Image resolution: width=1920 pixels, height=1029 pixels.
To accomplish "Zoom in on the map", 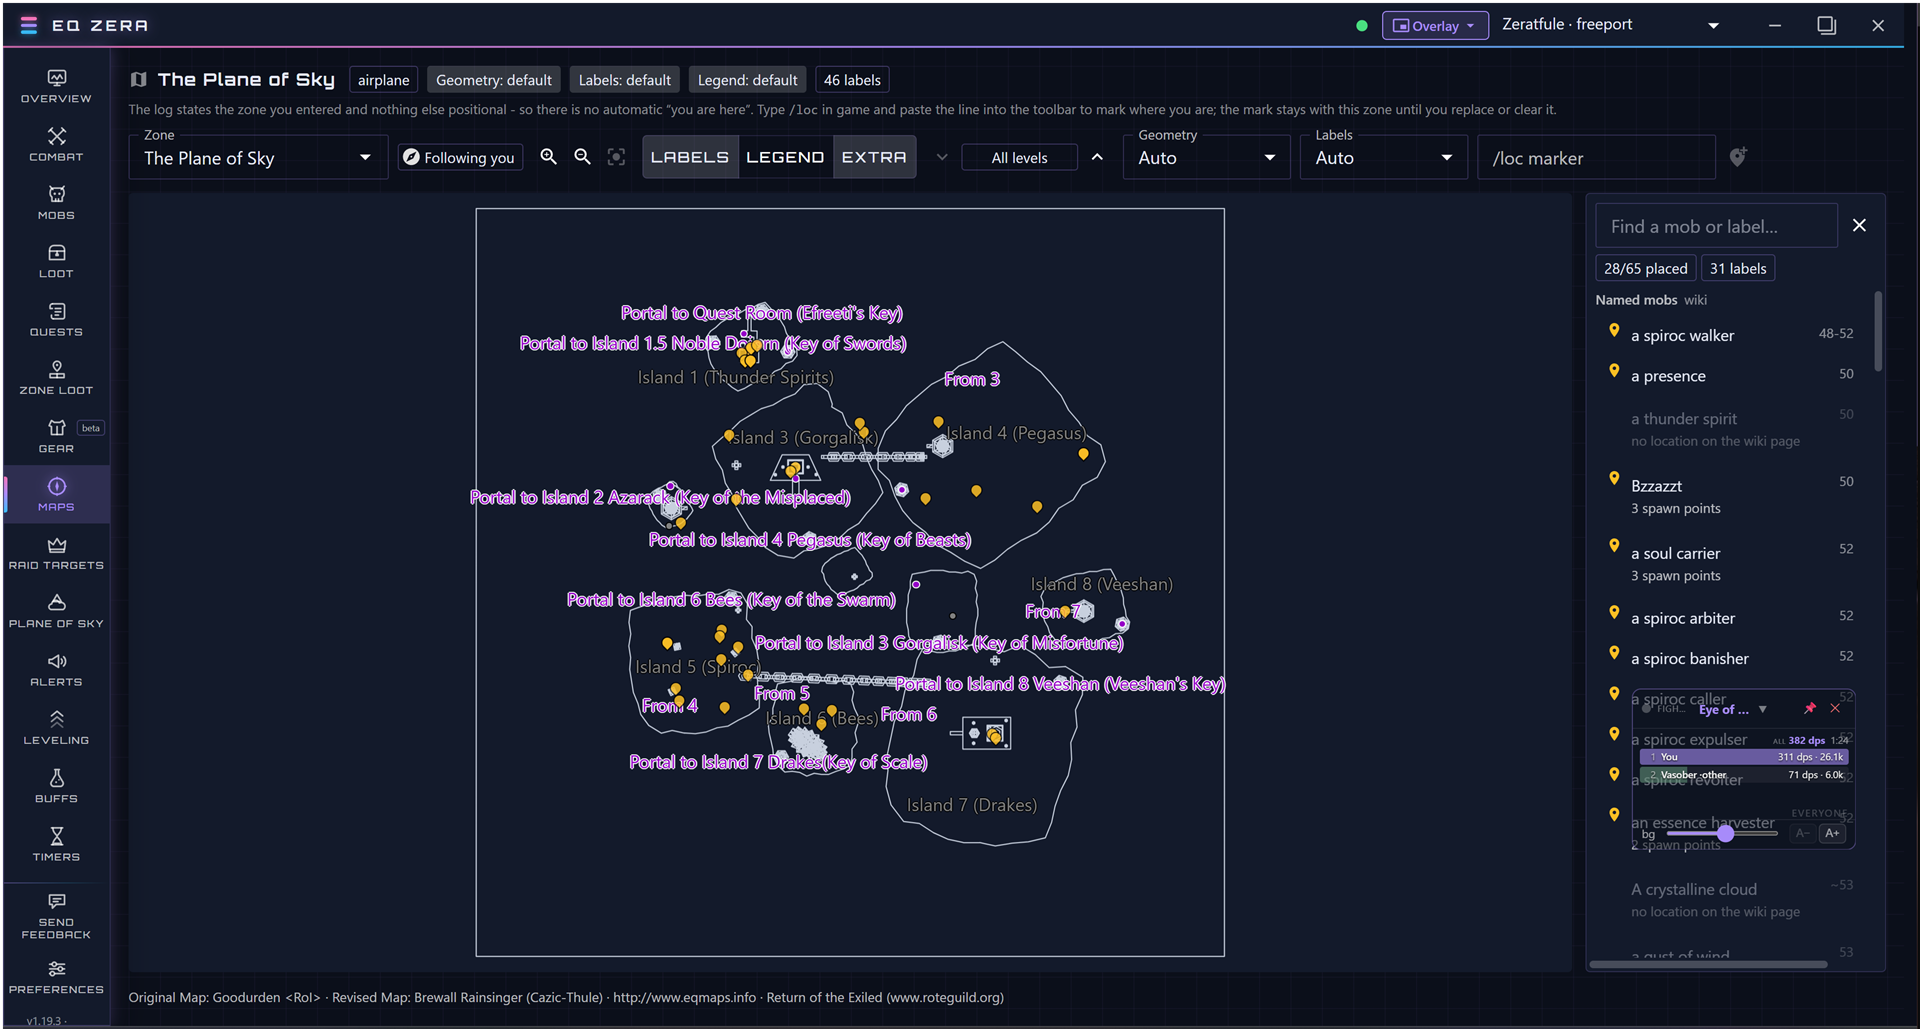I will pos(548,157).
